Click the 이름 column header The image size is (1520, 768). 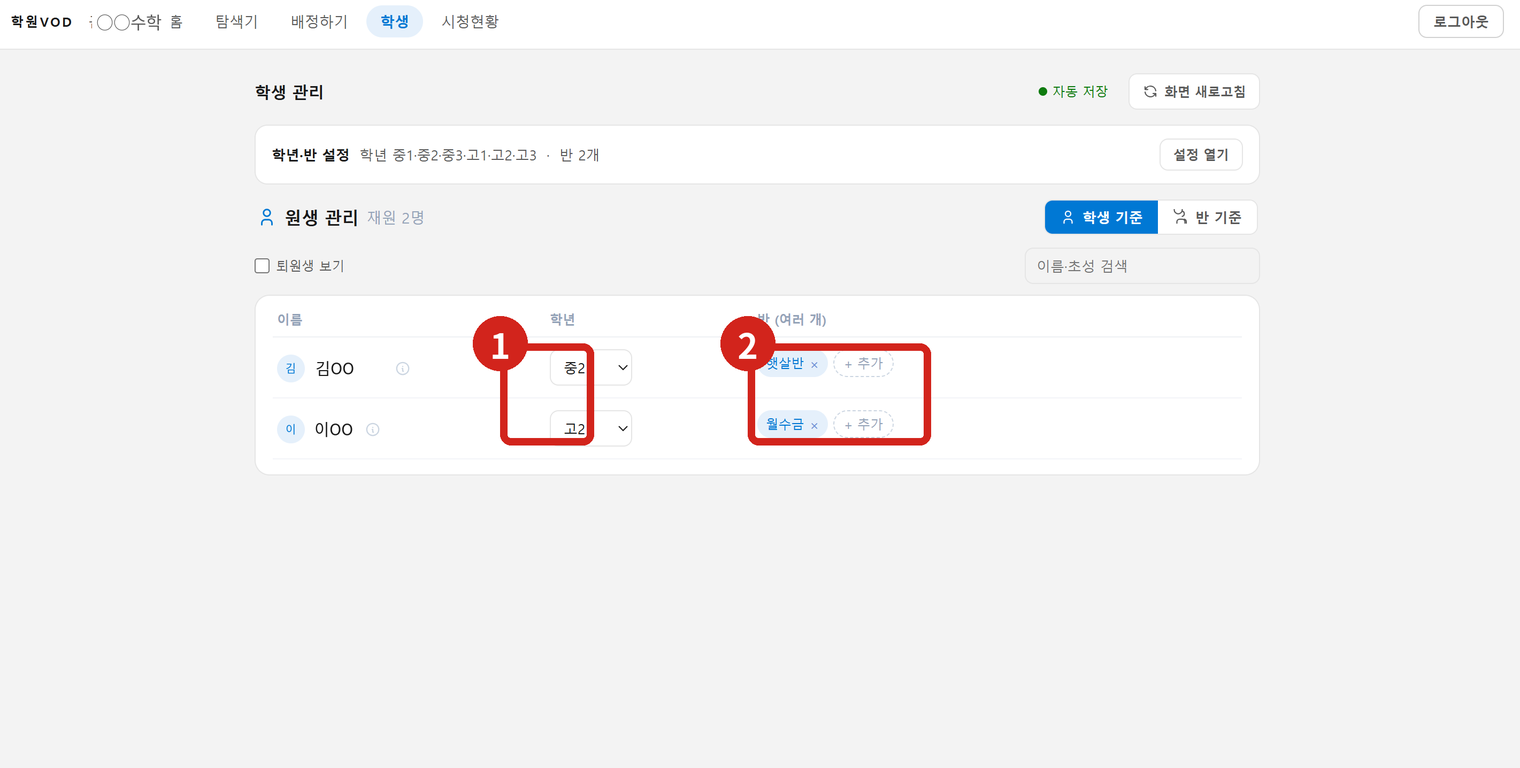click(290, 320)
